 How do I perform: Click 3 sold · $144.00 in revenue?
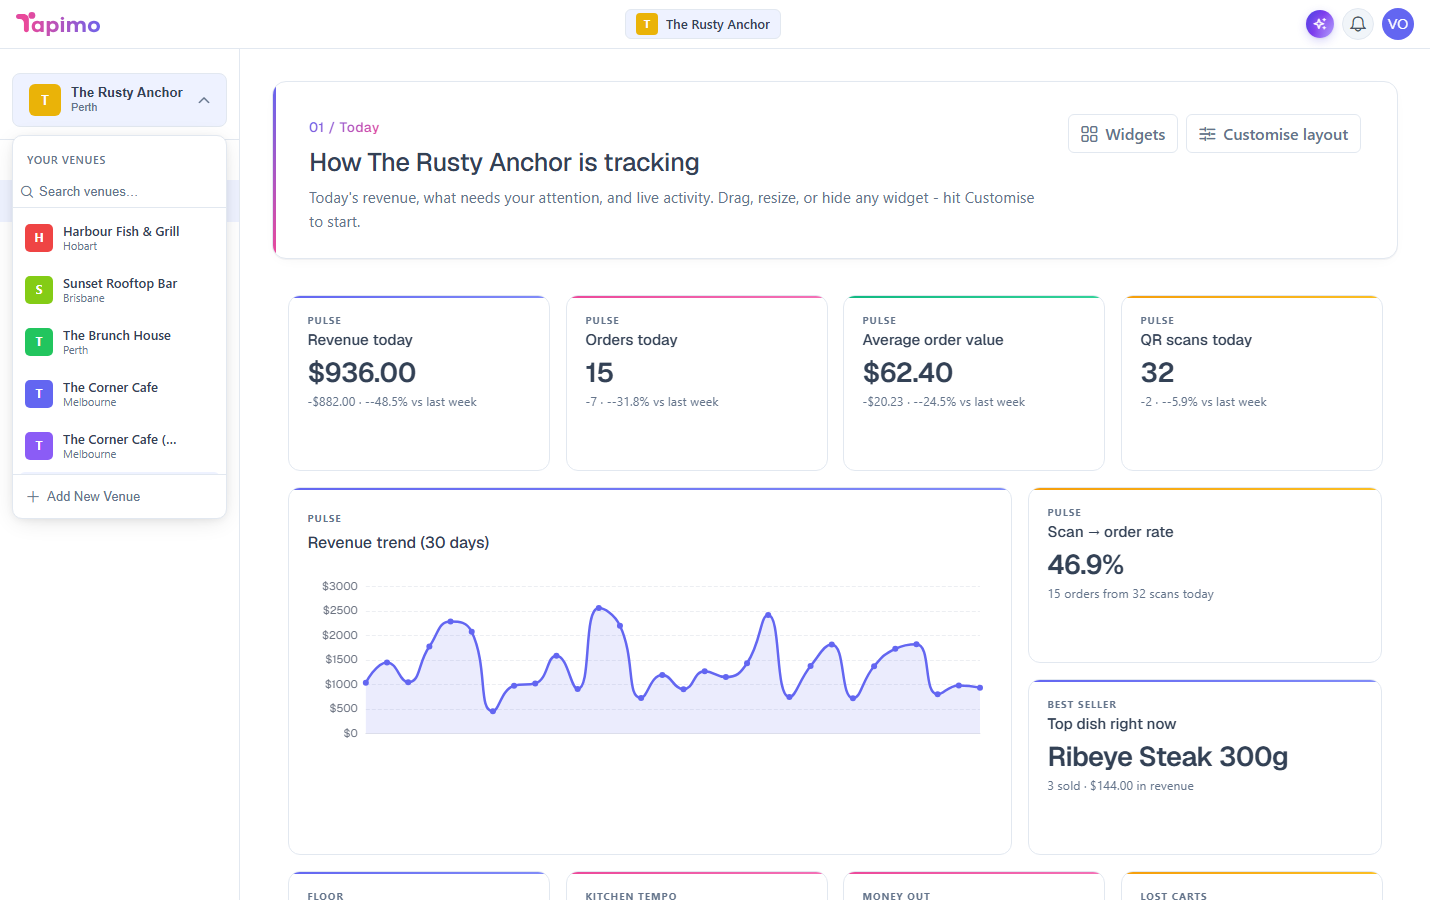(x=1121, y=786)
